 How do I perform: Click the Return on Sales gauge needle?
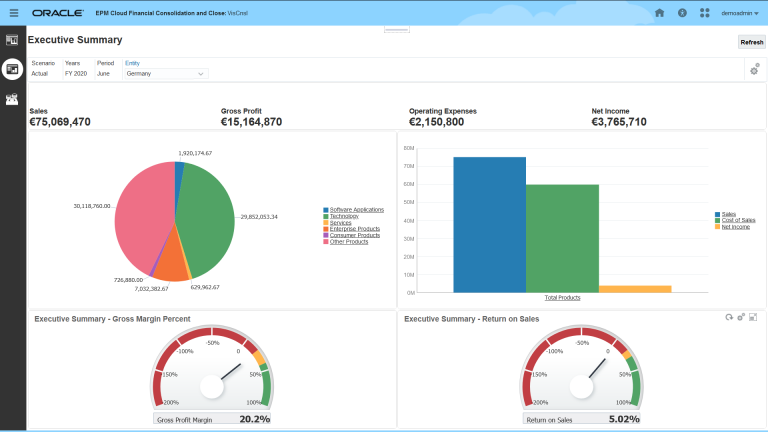coord(597,368)
